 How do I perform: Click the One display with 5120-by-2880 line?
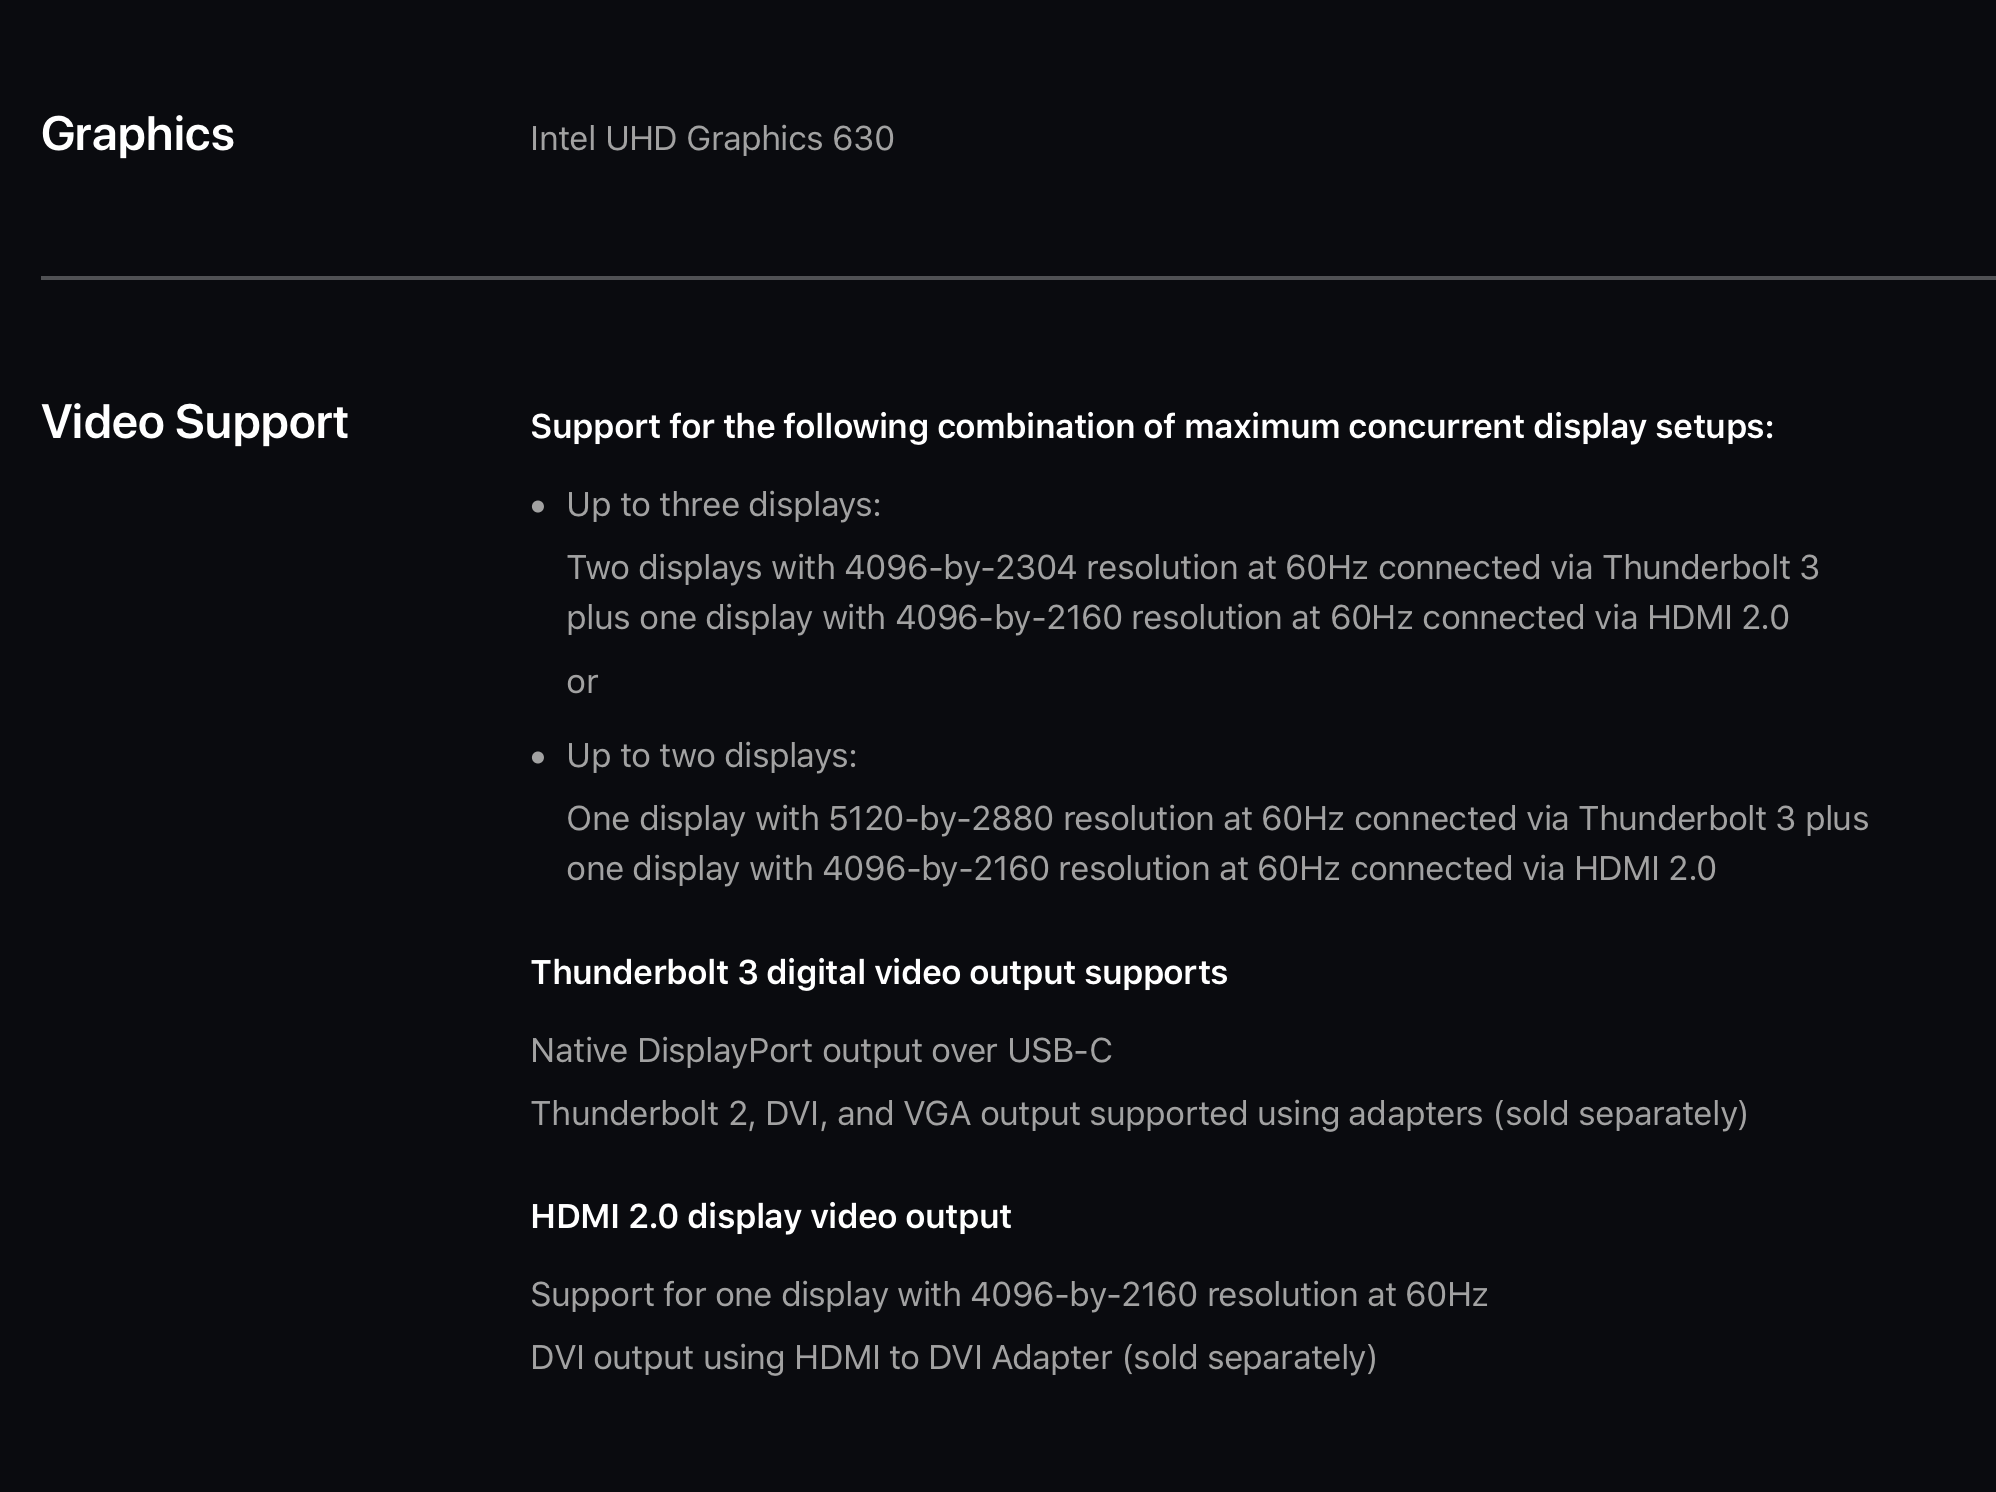click(x=1218, y=819)
